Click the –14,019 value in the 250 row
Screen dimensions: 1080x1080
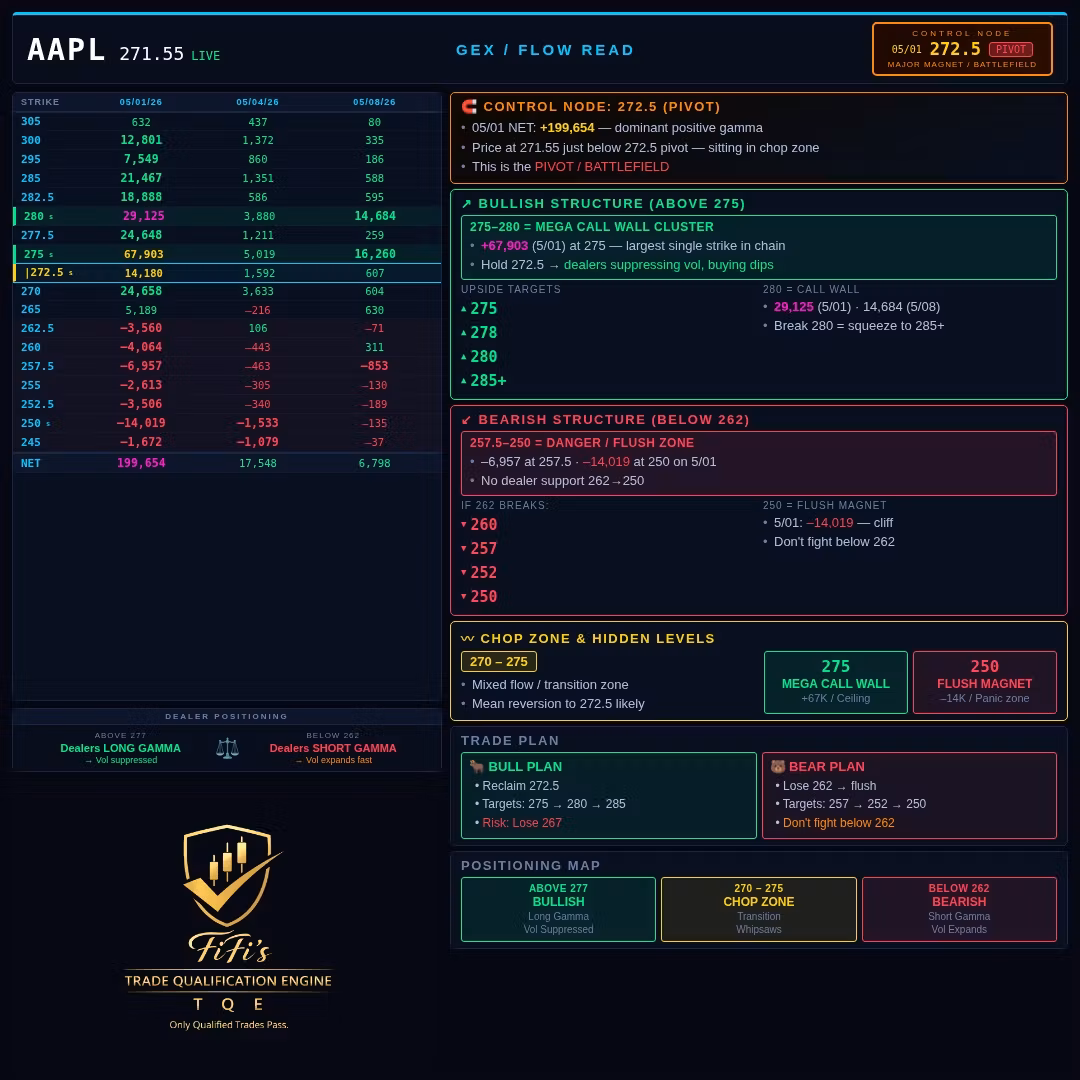point(141,422)
